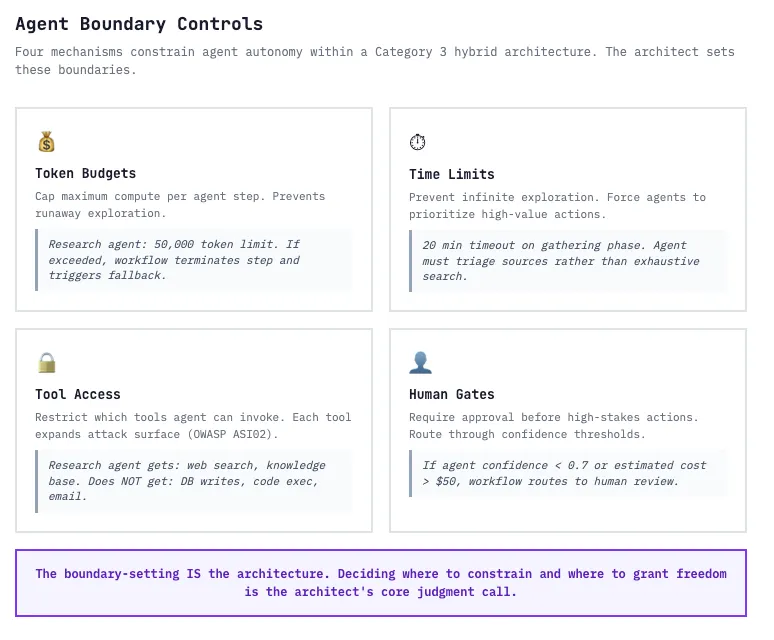The image size is (774, 640).
Task: Click the Require approval before high-stakes text
Action: (x=554, y=417)
